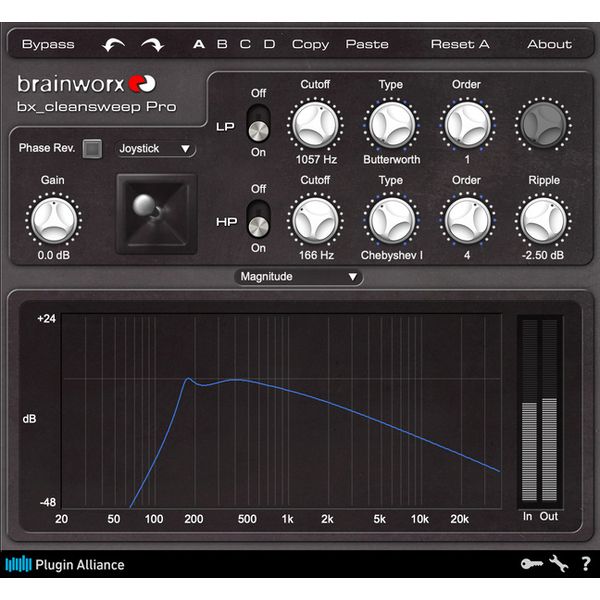600x600 pixels.
Task: Click the LP Order knob
Action: tap(467, 124)
